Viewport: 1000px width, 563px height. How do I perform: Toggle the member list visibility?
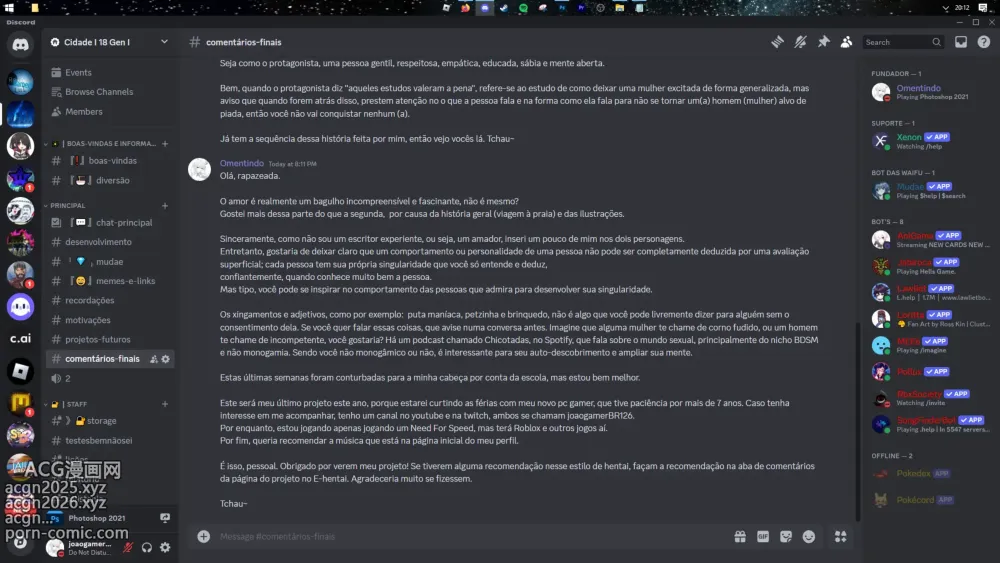846,42
